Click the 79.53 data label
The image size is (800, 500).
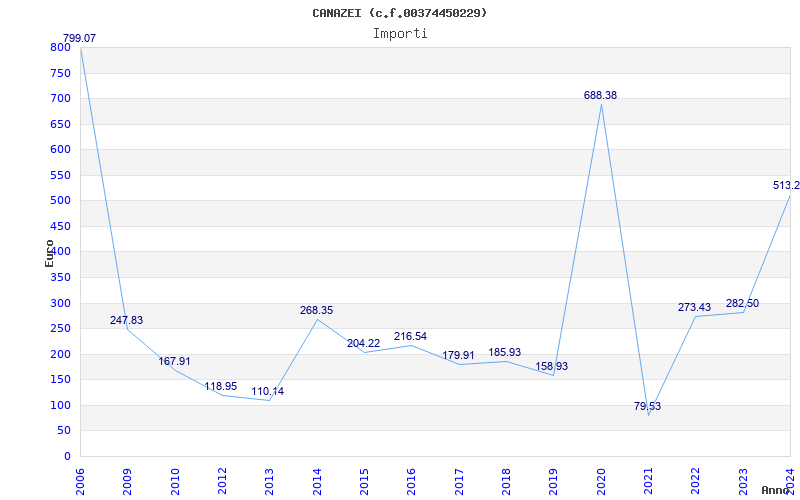point(647,406)
